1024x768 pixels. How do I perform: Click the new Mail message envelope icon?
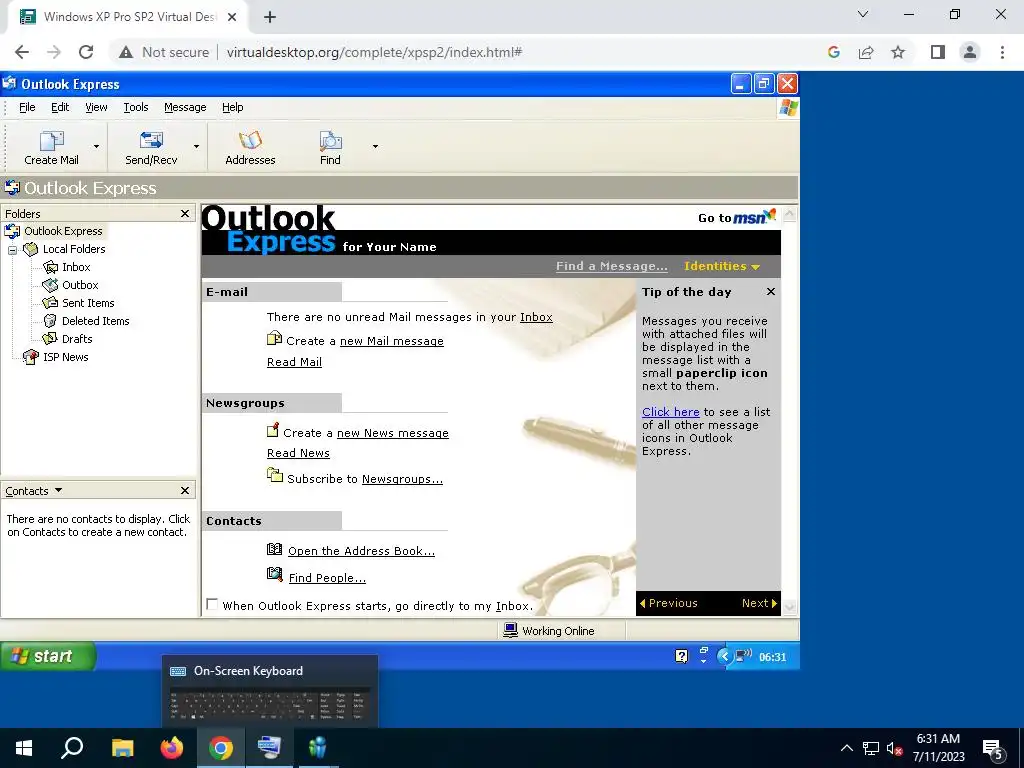pos(274,339)
